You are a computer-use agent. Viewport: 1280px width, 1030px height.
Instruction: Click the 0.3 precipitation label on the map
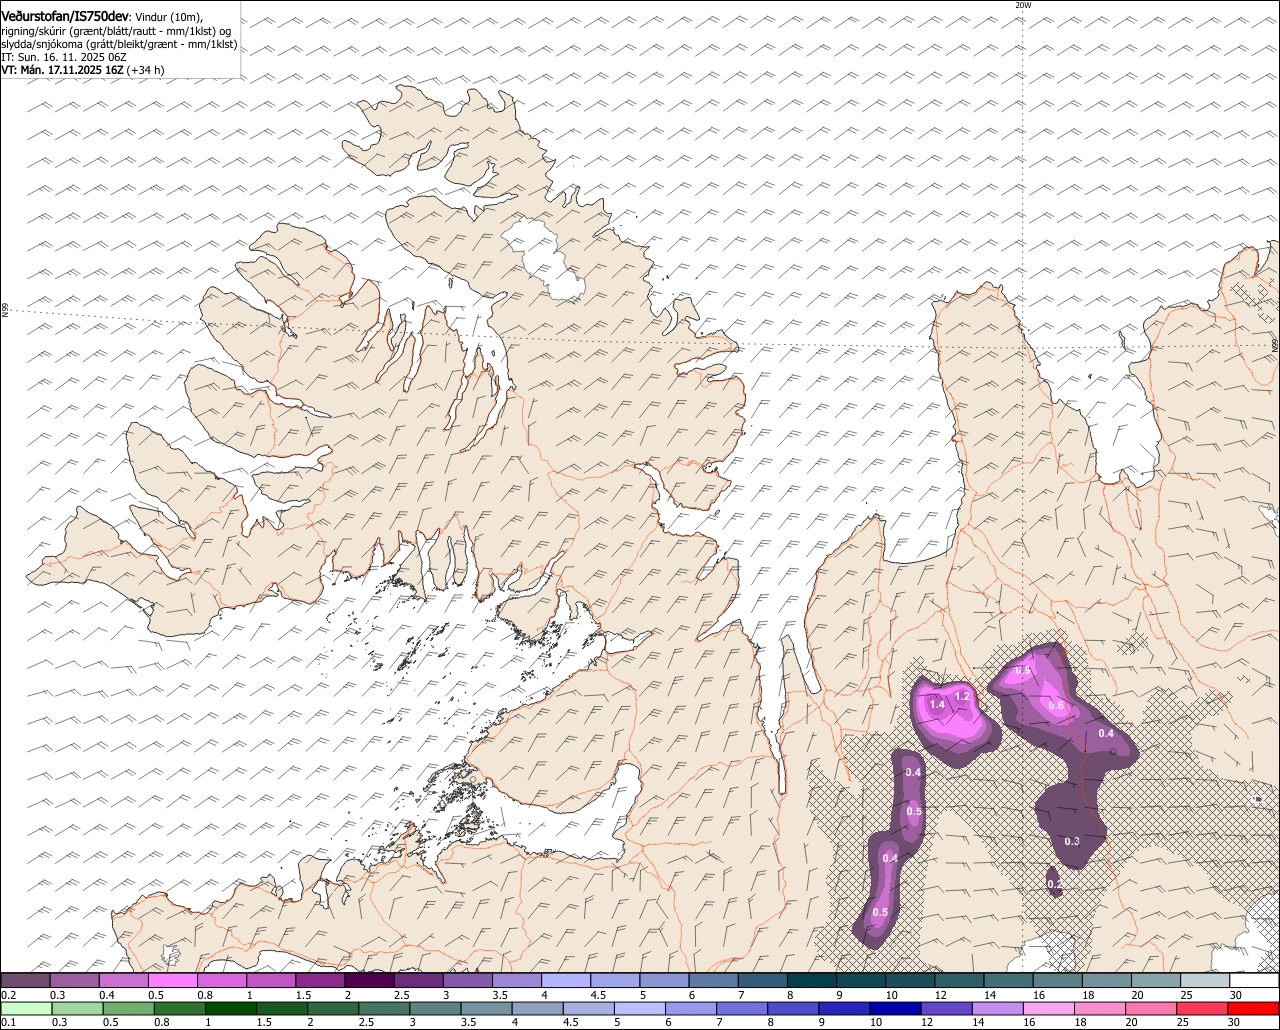tap(1072, 841)
